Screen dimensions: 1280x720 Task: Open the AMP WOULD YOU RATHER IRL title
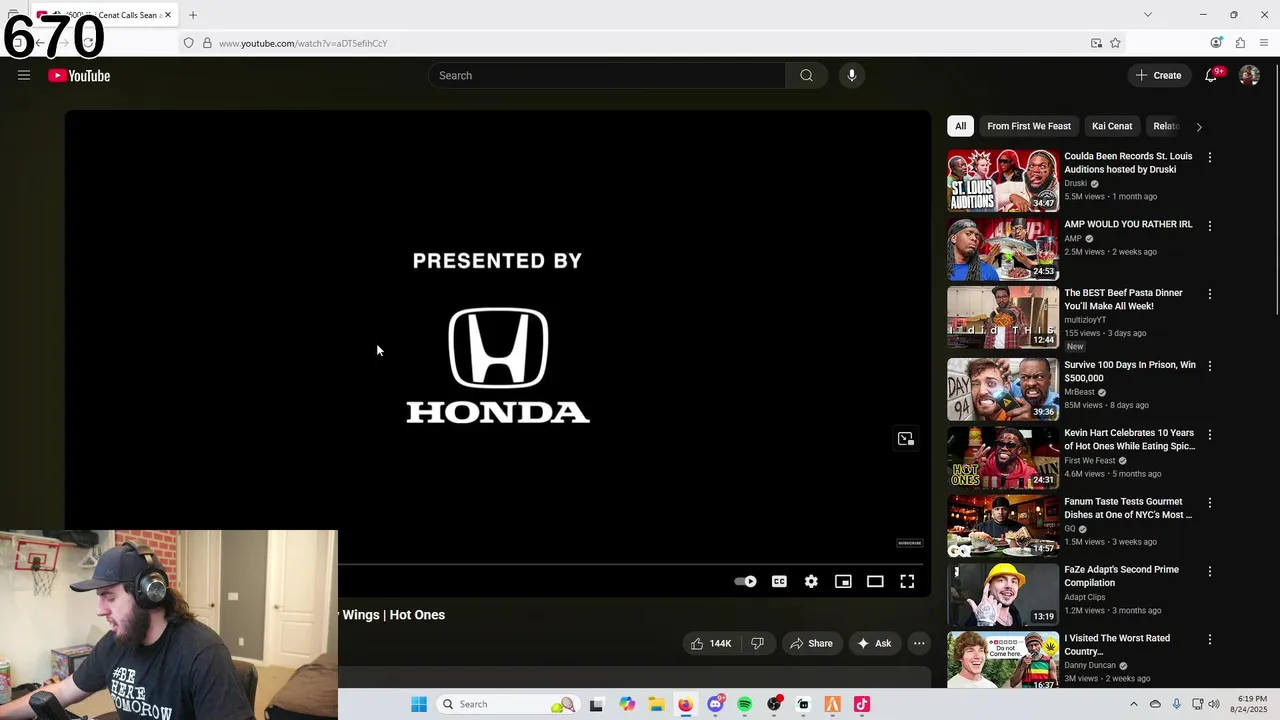coord(1128,224)
